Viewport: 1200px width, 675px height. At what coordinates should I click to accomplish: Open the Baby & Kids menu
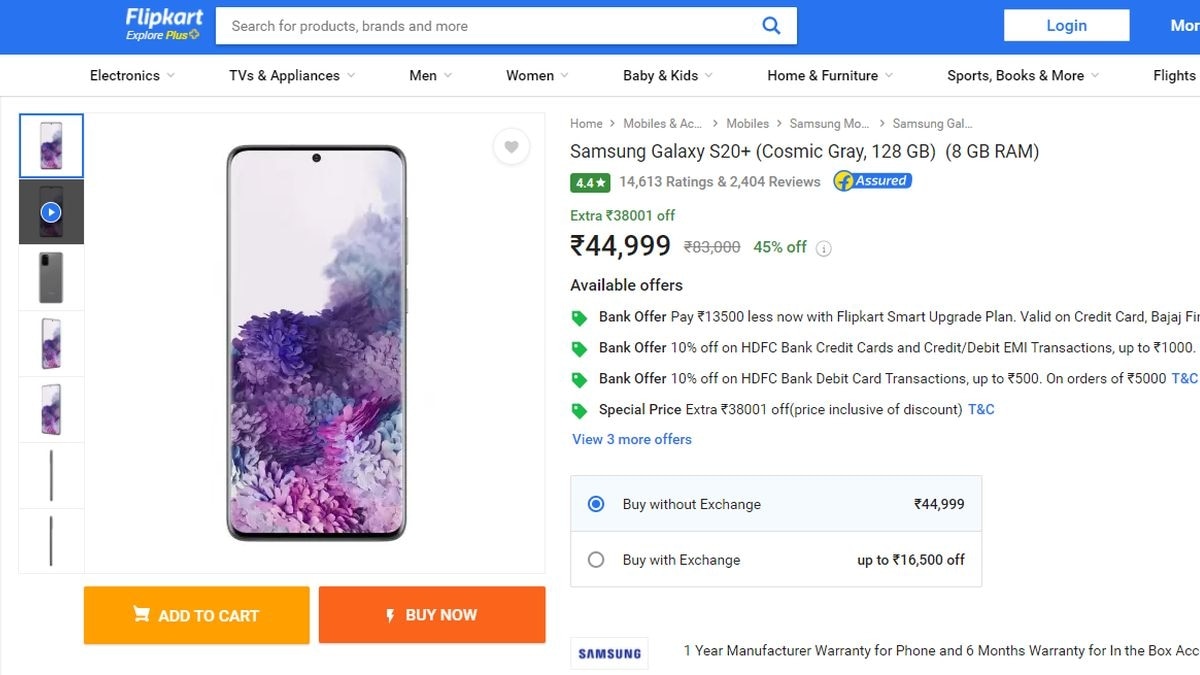[667, 75]
